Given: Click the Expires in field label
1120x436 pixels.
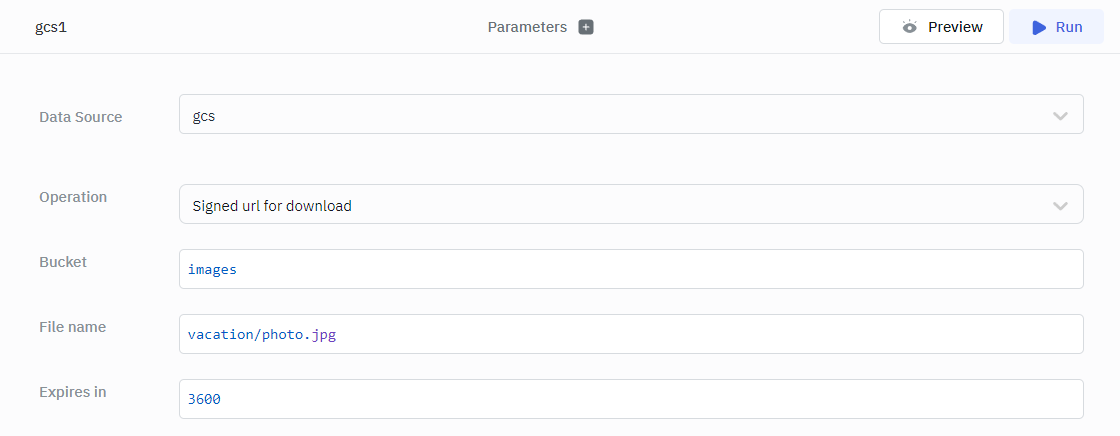Looking at the screenshot, I should [x=72, y=392].
